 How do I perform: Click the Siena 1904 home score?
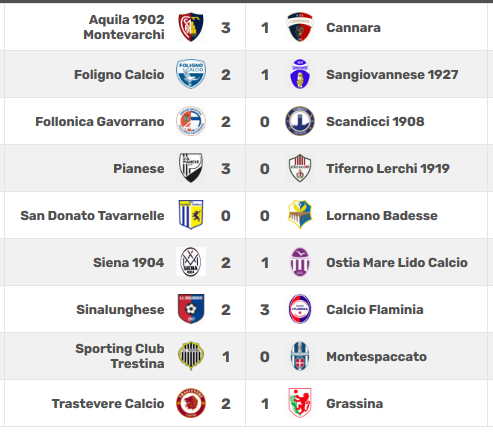(x=226, y=263)
